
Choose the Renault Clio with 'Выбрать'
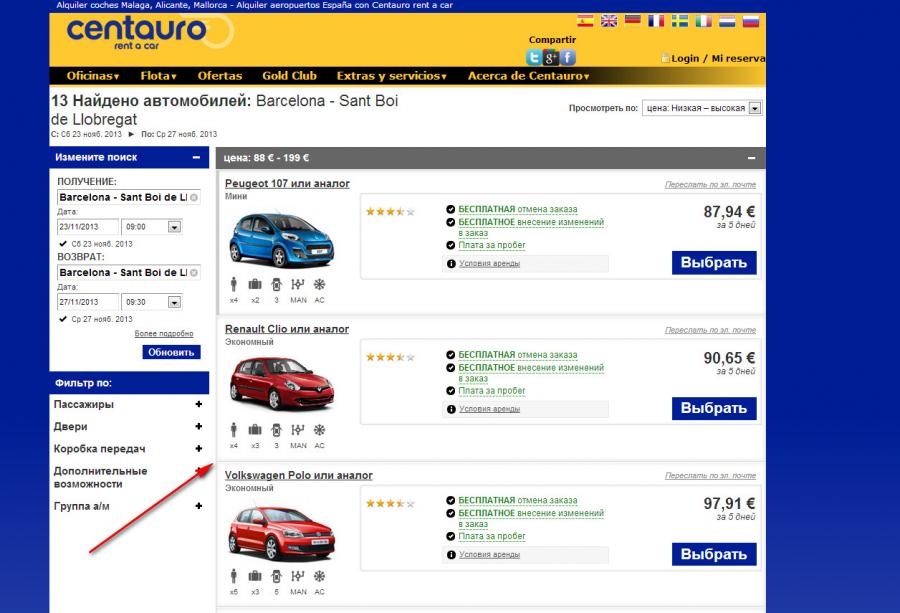pyautogui.click(x=714, y=409)
